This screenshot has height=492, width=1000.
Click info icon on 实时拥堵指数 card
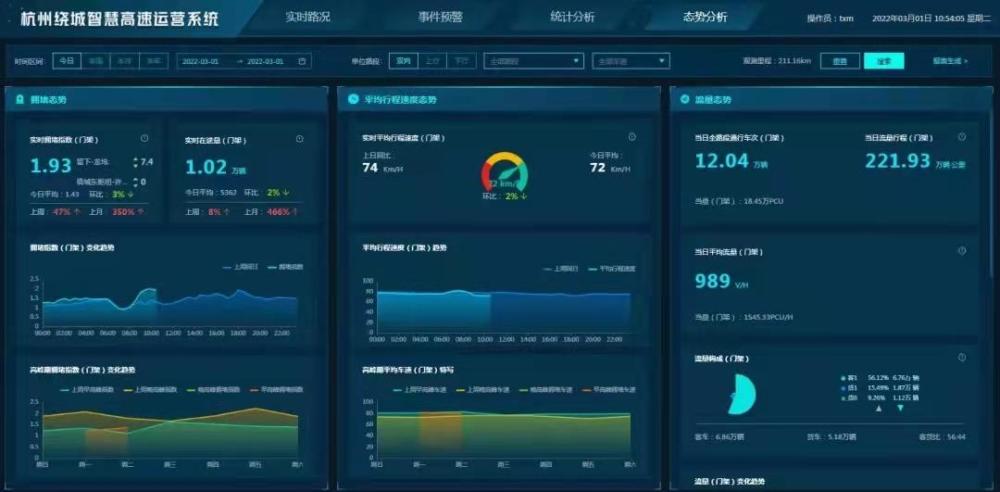pyautogui.click(x=145, y=138)
